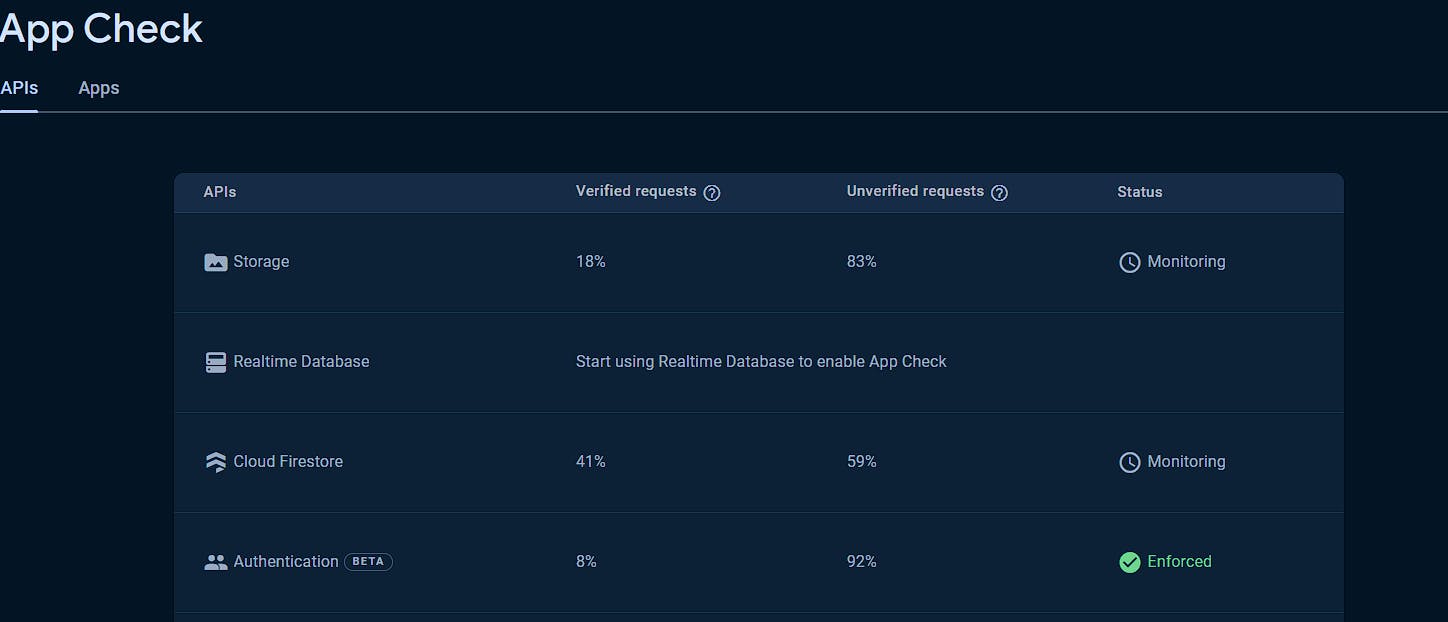The width and height of the screenshot is (1448, 622).
Task: Click the Unverified requests help icon
Action: coord(999,193)
